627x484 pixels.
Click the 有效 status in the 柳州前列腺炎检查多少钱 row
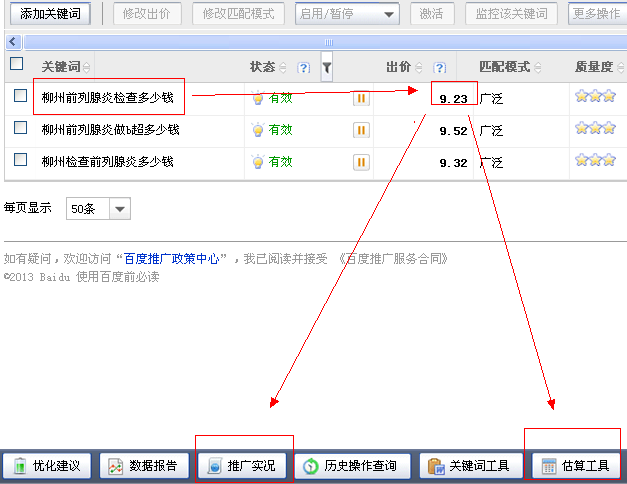(280, 98)
